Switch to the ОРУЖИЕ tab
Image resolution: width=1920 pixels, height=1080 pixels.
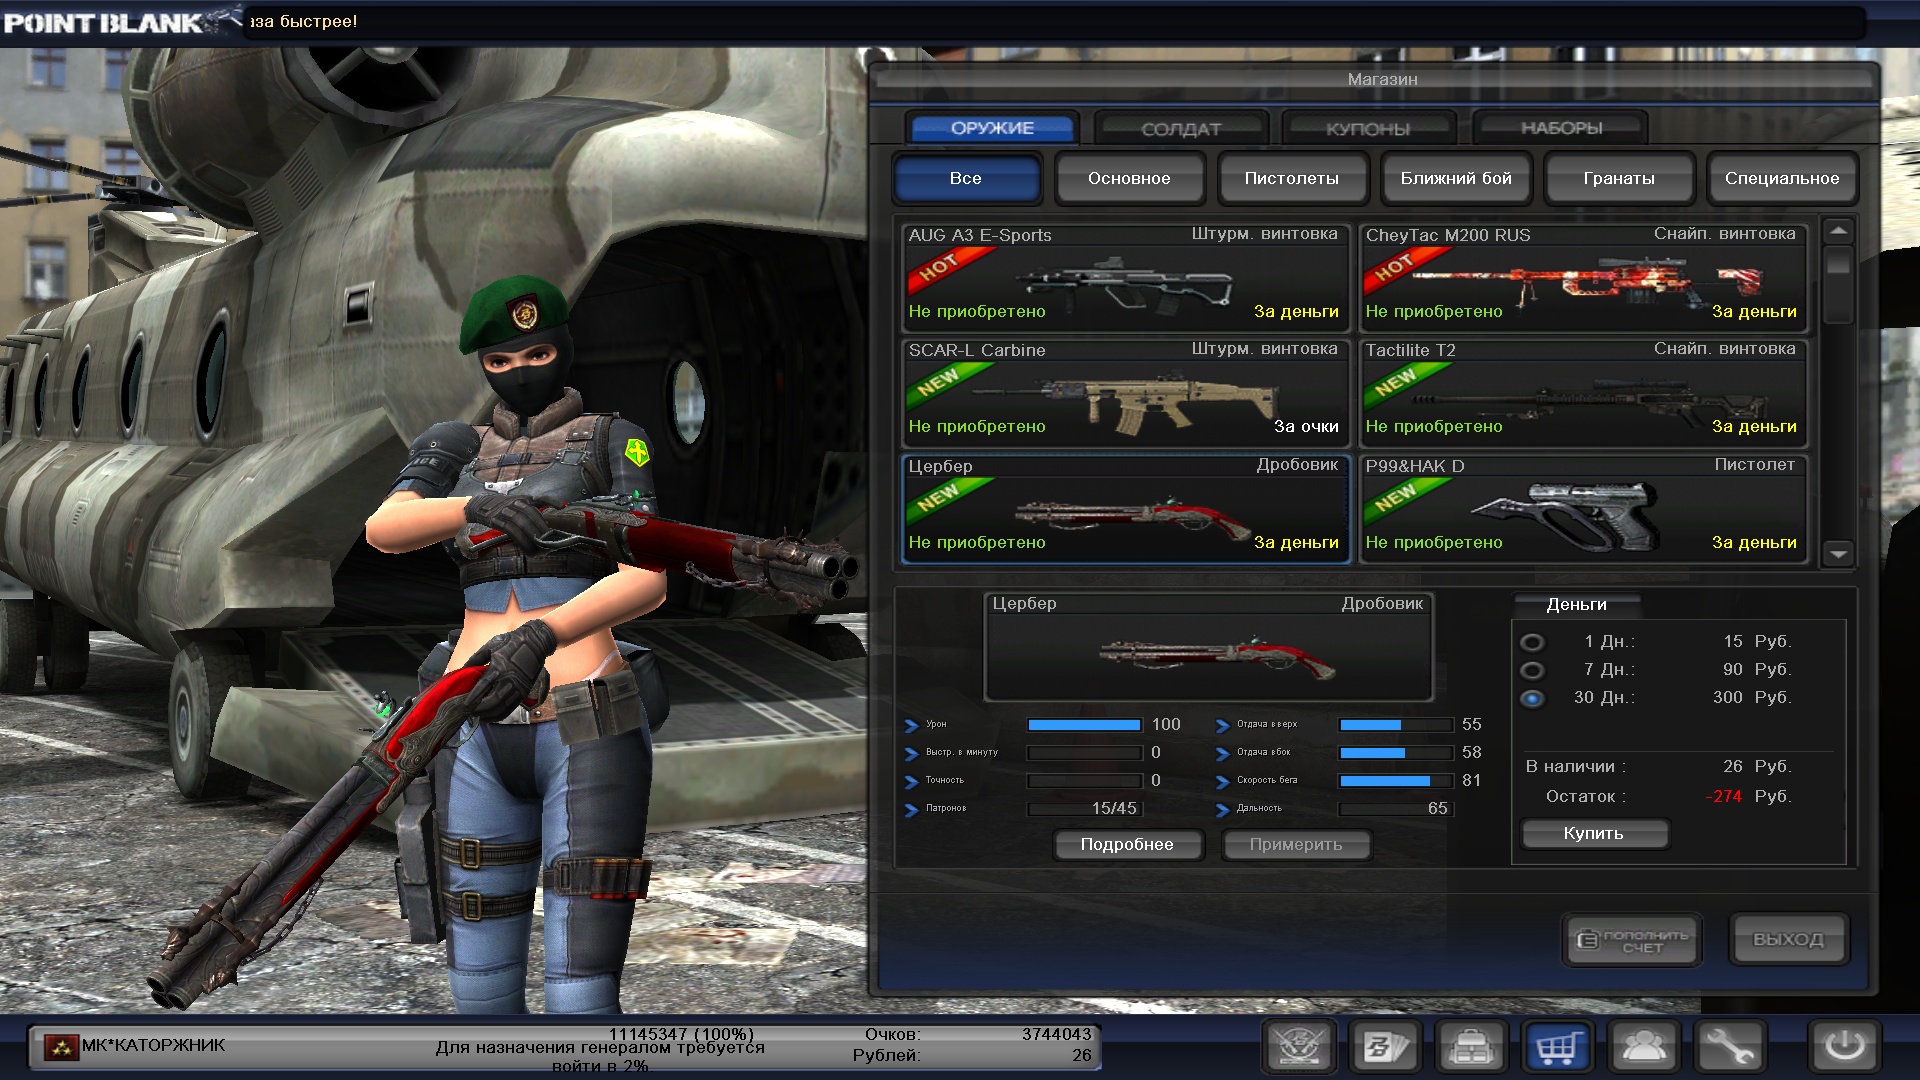[x=992, y=128]
